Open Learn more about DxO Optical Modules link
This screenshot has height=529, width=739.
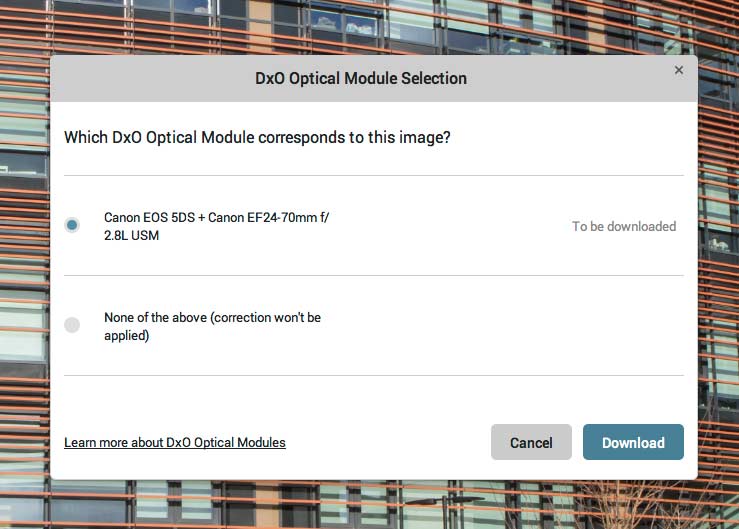pos(175,442)
